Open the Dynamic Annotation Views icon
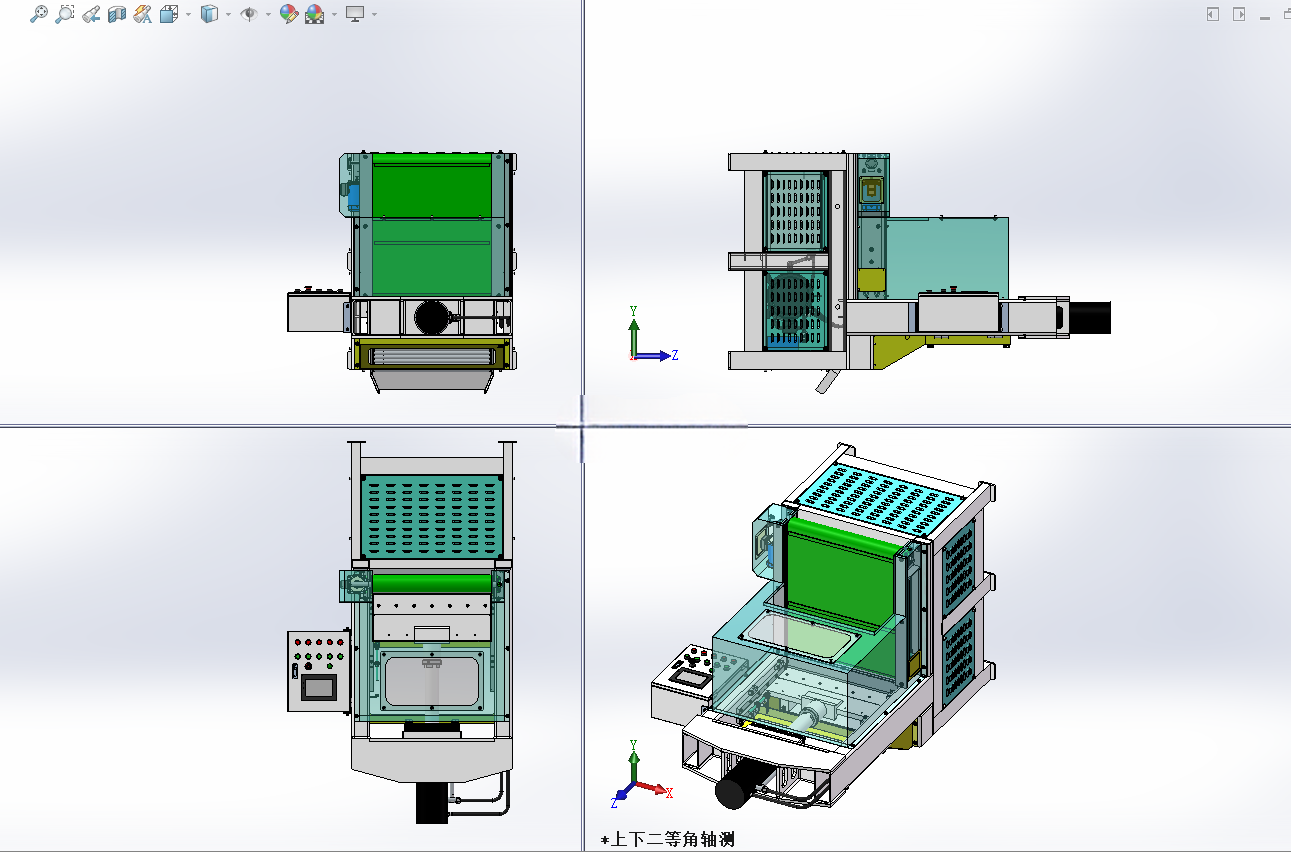1291x852 pixels. 143,14
